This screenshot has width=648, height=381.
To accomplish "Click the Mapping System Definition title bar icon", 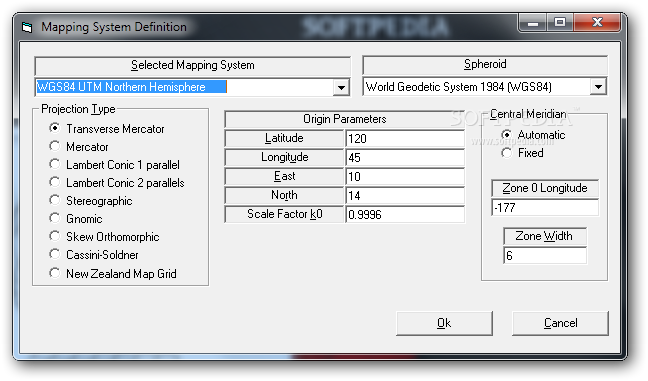I will pyautogui.click(x=27, y=28).
